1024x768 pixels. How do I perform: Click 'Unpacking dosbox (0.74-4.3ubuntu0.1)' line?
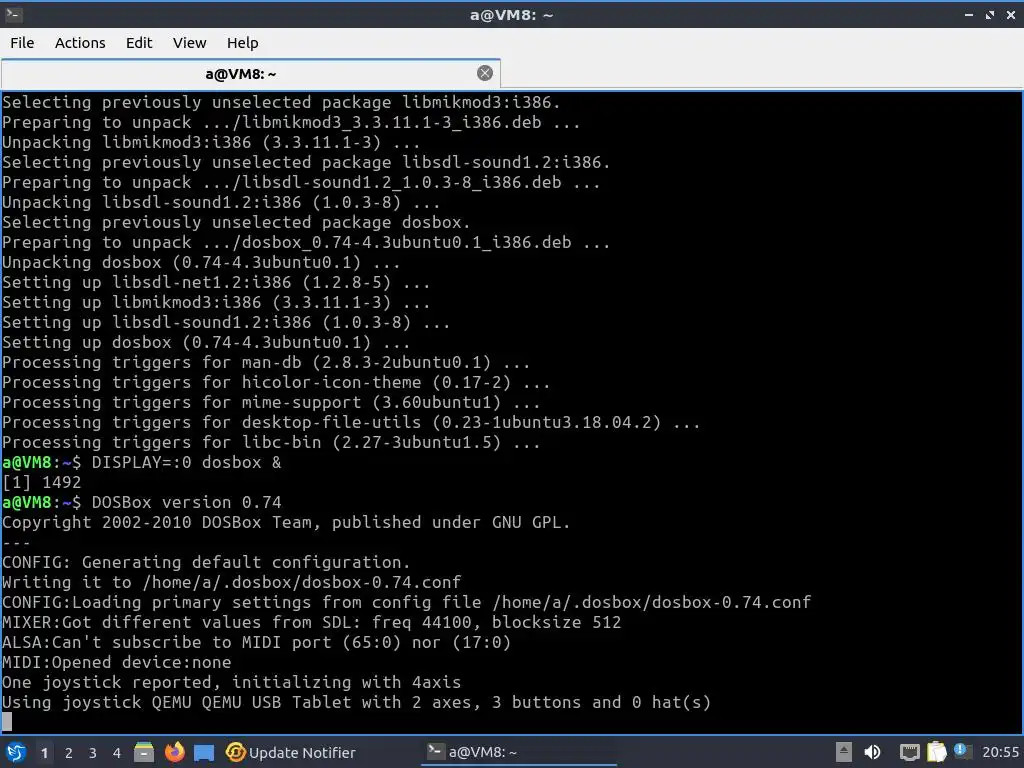pyautogui.click(x=201, y=263)
